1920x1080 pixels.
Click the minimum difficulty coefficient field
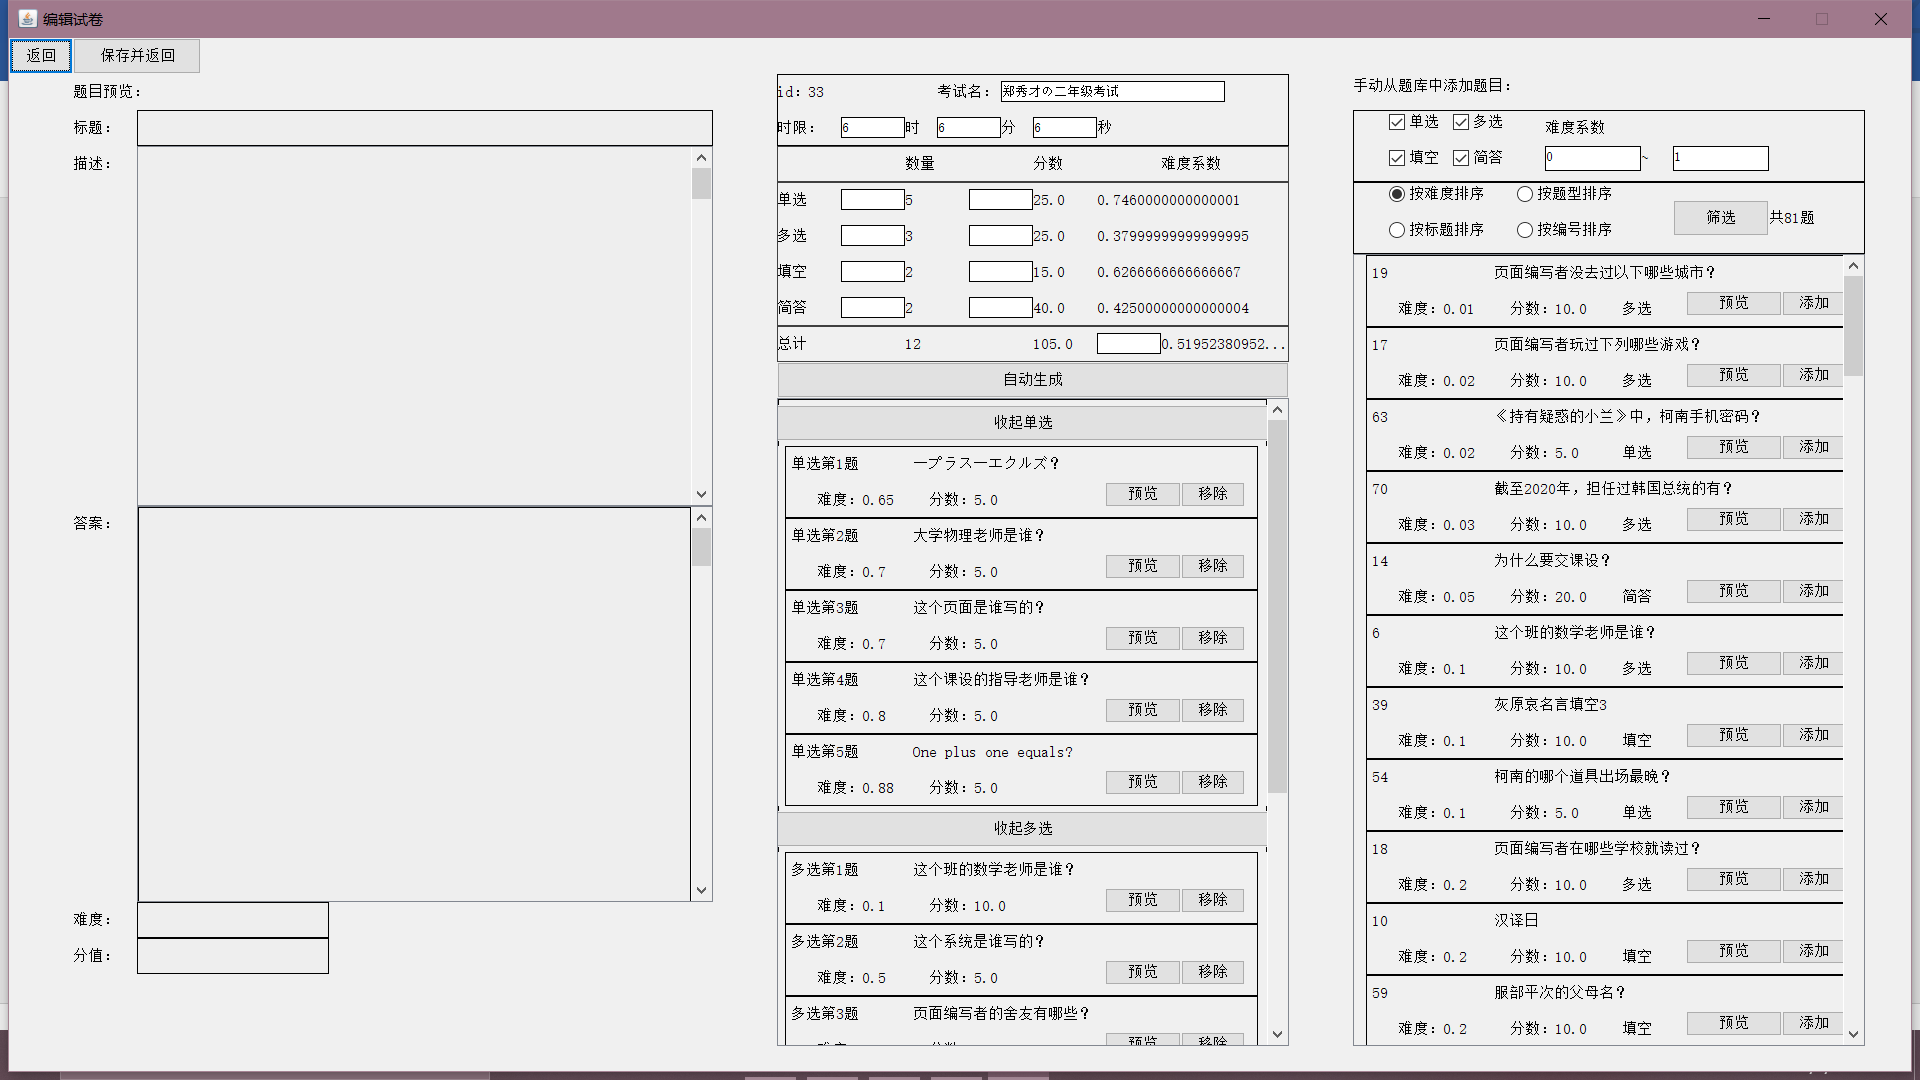point(1592,158)
